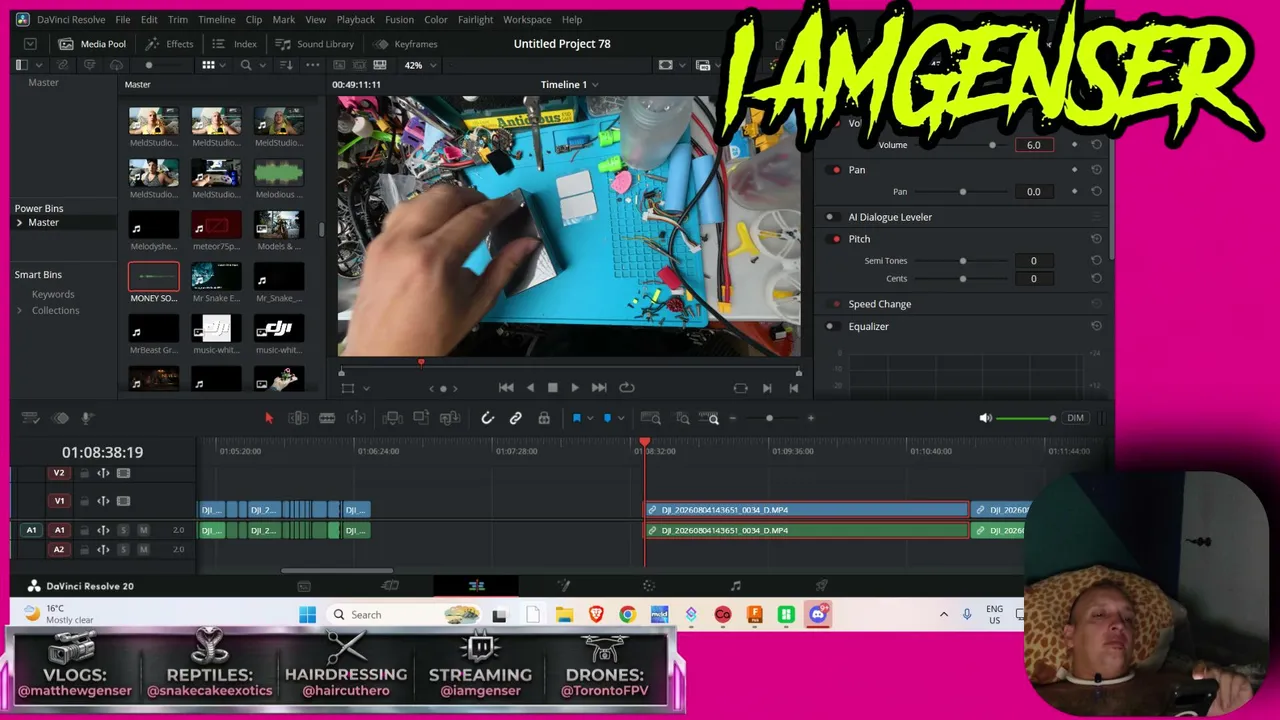Click the timeline speaker mute icon
This screenshot has width=1280, height=720.
click(985, 418)
